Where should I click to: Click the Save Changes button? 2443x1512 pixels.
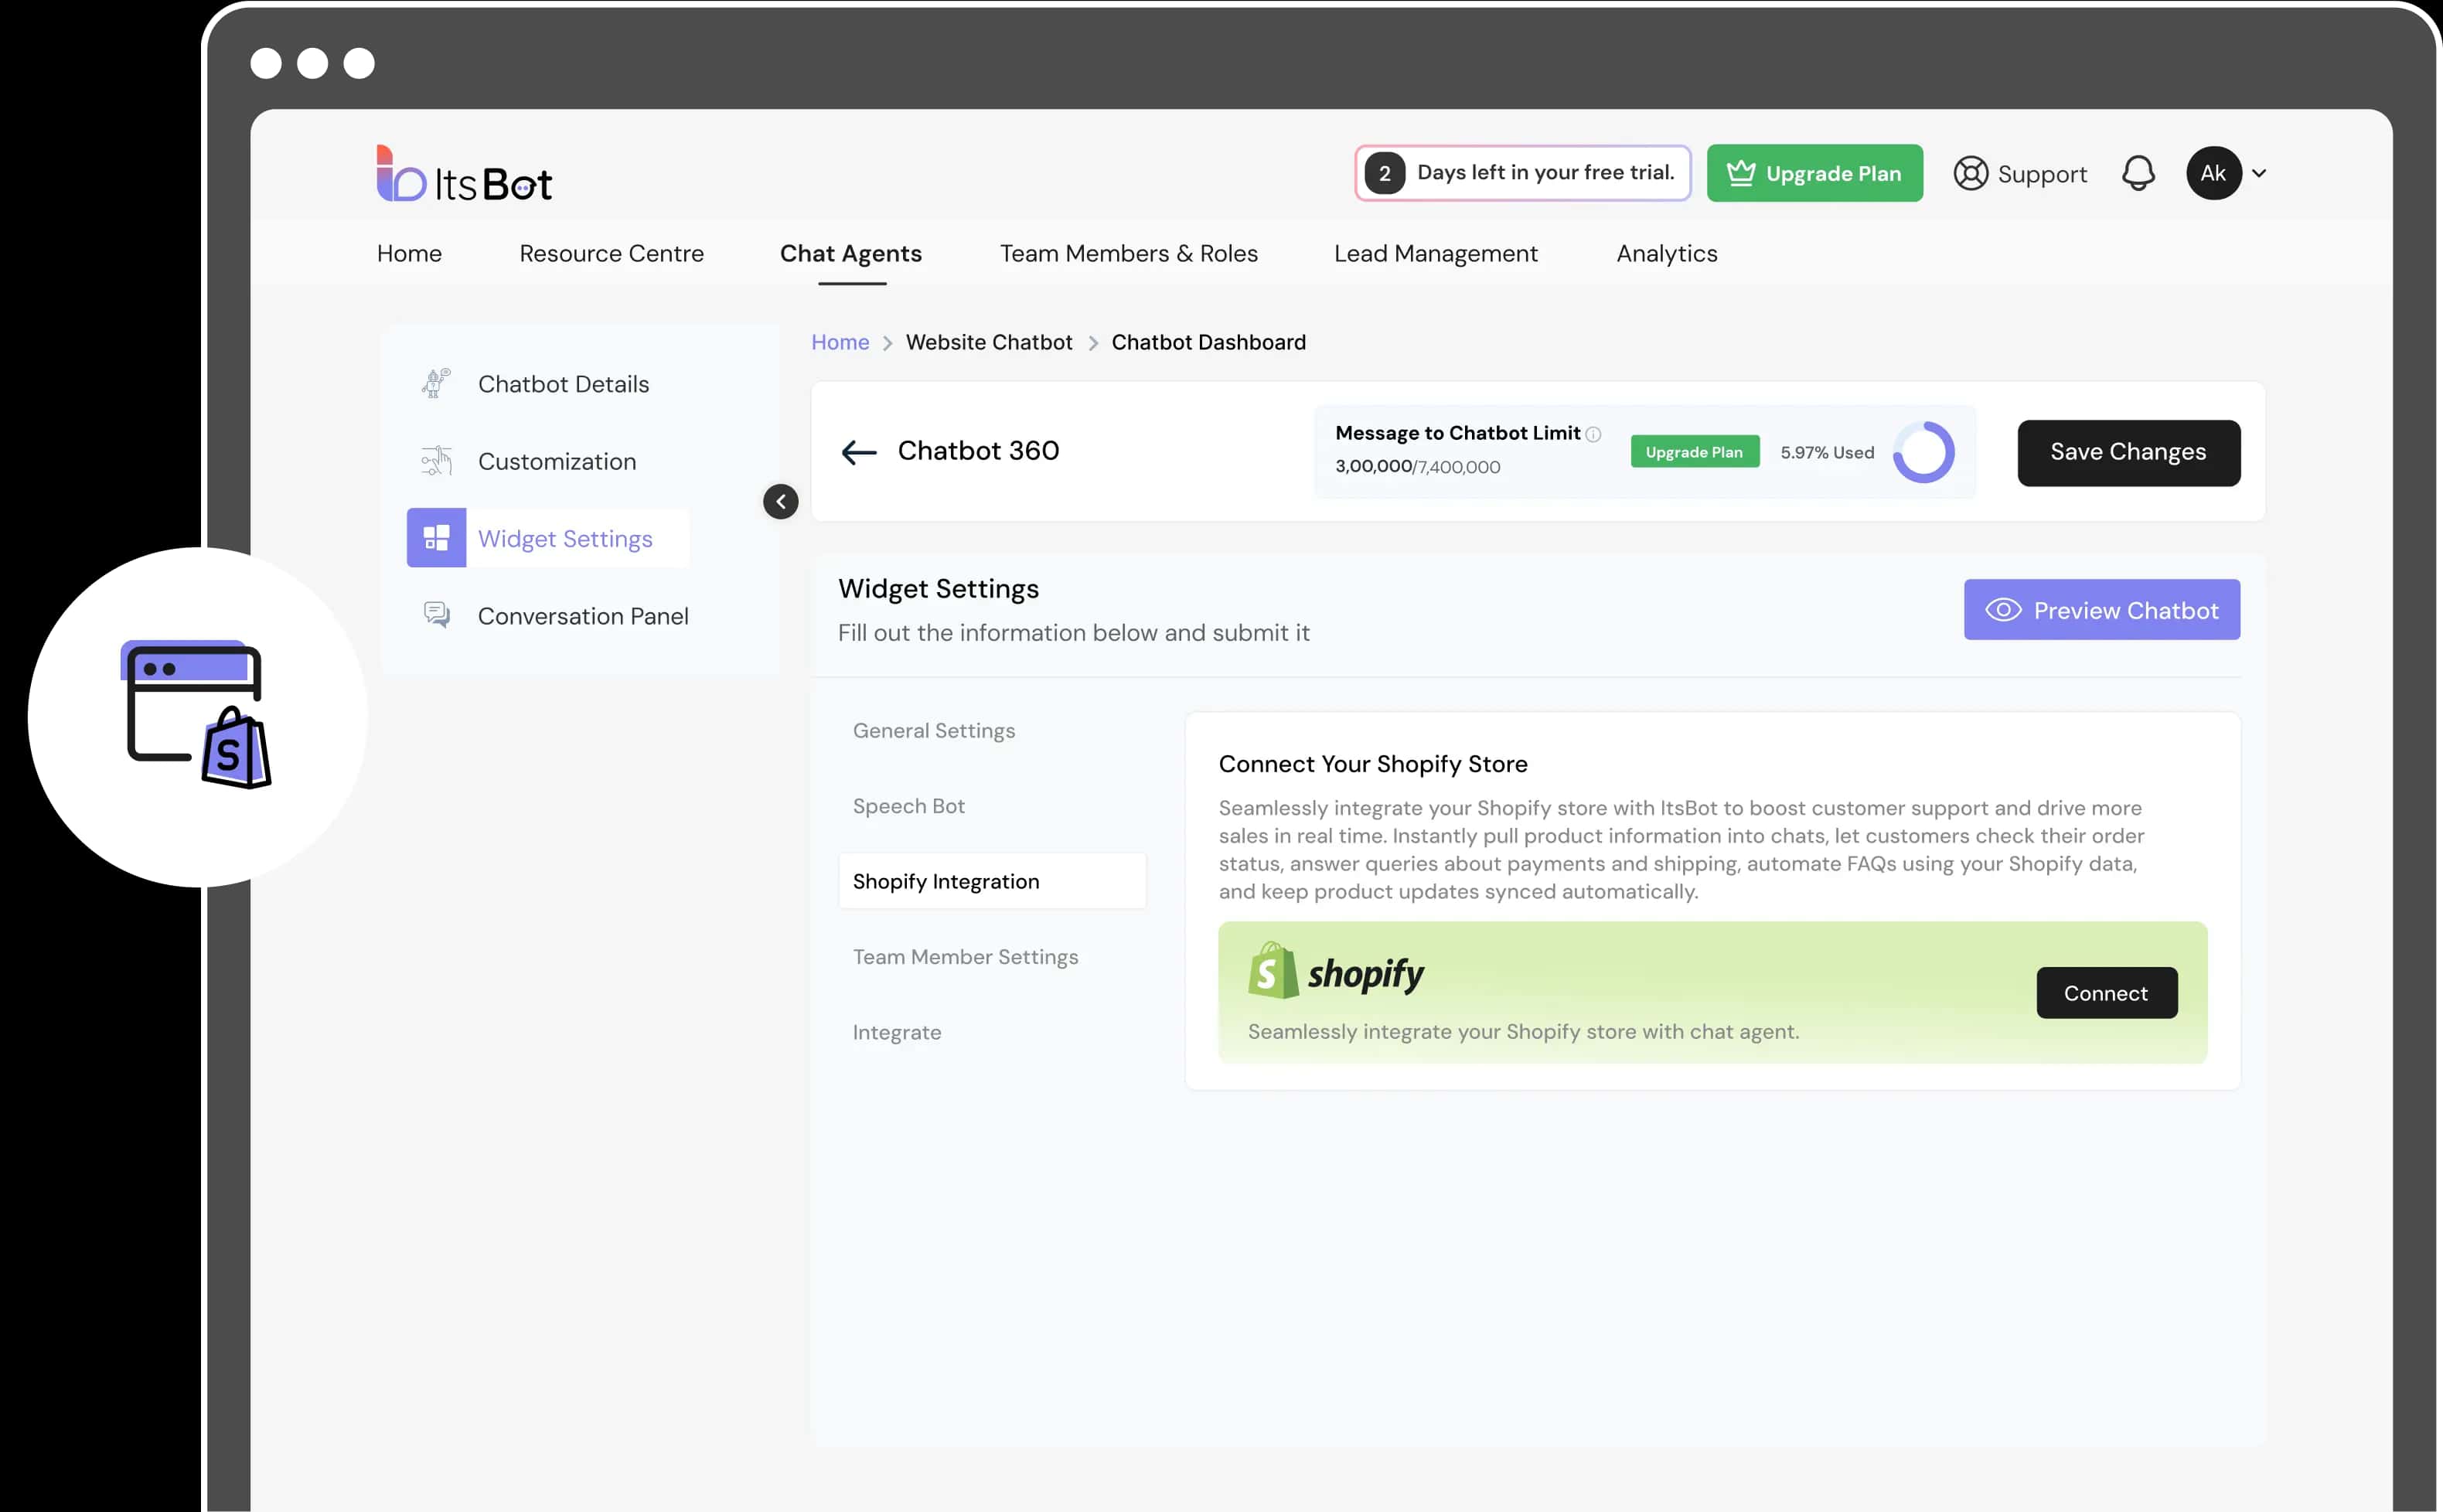coord(2128,452)
